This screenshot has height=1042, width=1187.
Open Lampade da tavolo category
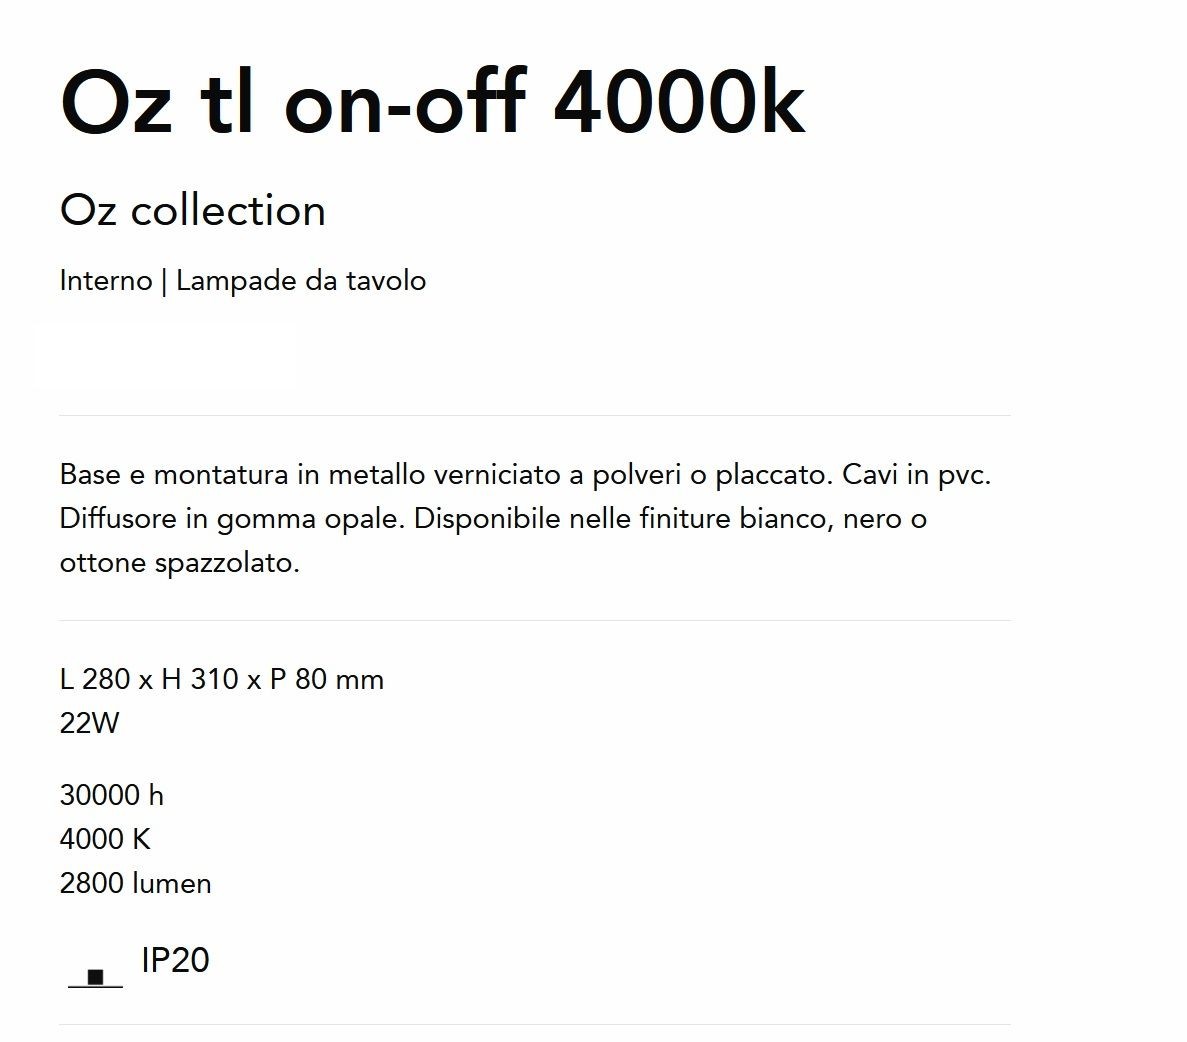301,281
